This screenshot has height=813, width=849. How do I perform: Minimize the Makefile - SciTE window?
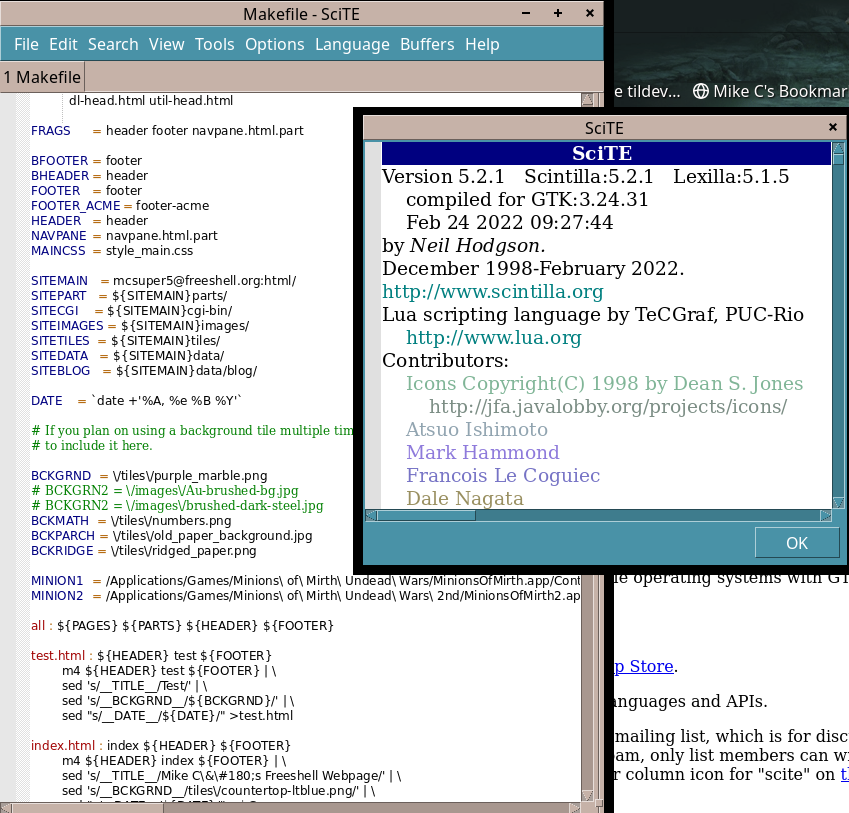[x=526, y=14]
